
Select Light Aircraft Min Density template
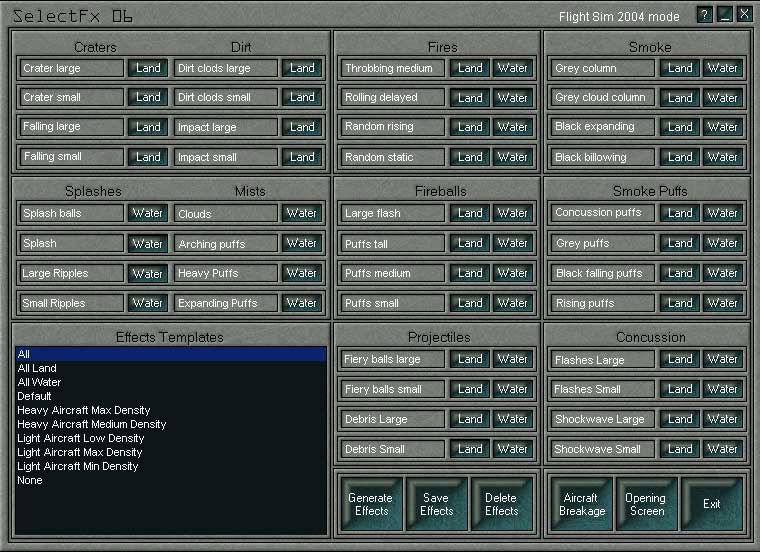point(171,466)
